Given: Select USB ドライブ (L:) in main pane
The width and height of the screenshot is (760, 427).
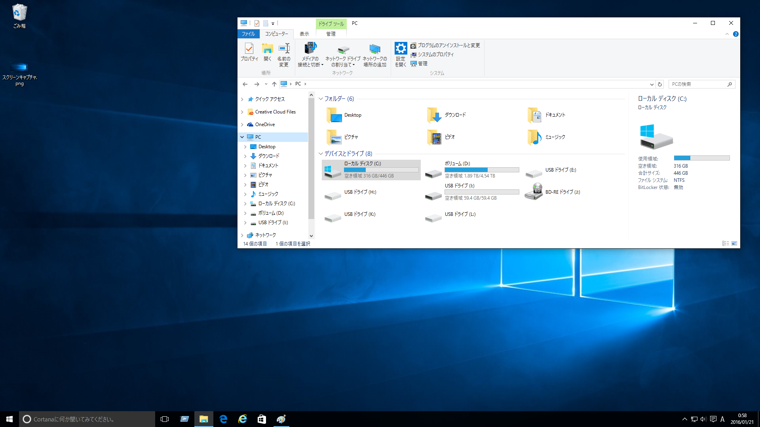Looking at the screenshot, I should pyautogui.click(x=450, y=215).
